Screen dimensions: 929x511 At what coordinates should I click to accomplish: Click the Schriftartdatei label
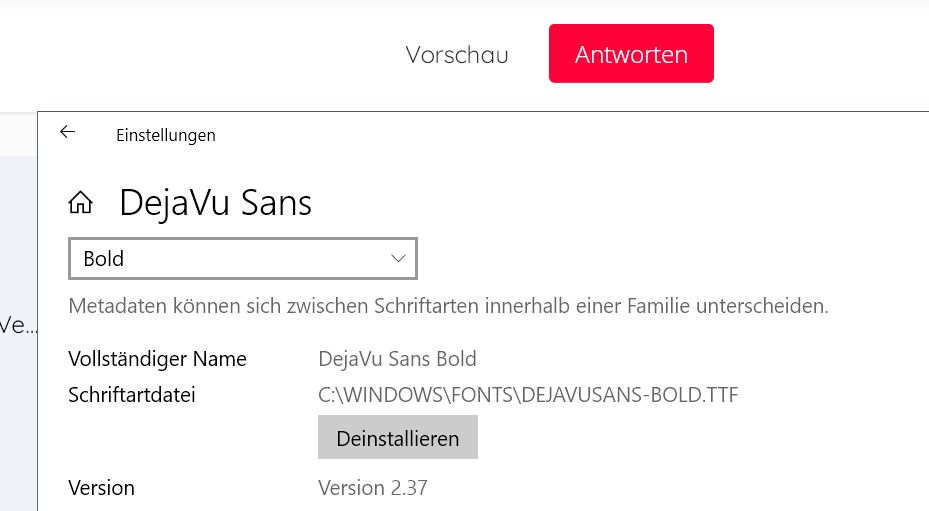[x=132, y=394]
